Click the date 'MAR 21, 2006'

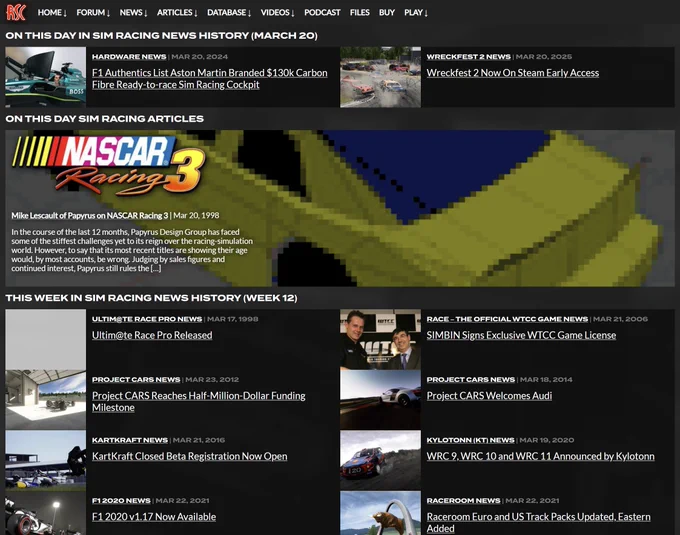tap(620, 319)
